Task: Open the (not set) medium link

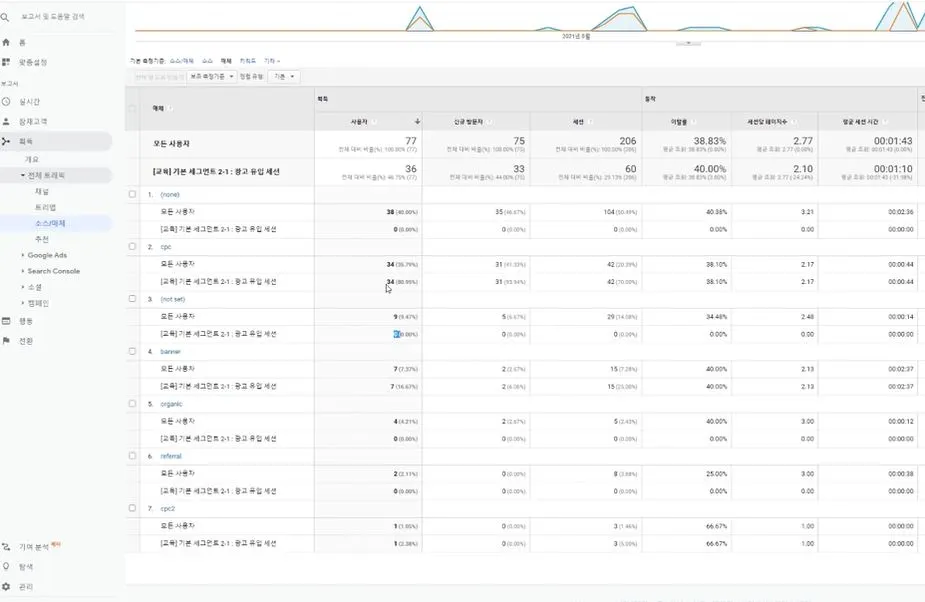Action: pyautogui.click(x=173, y=299)
